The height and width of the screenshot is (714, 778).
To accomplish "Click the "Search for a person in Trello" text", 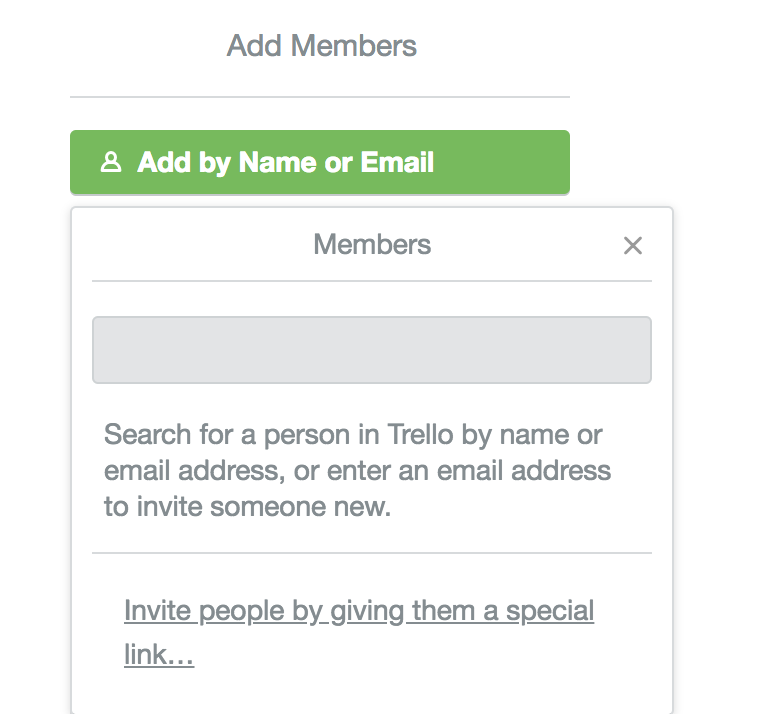I will 353,435.
